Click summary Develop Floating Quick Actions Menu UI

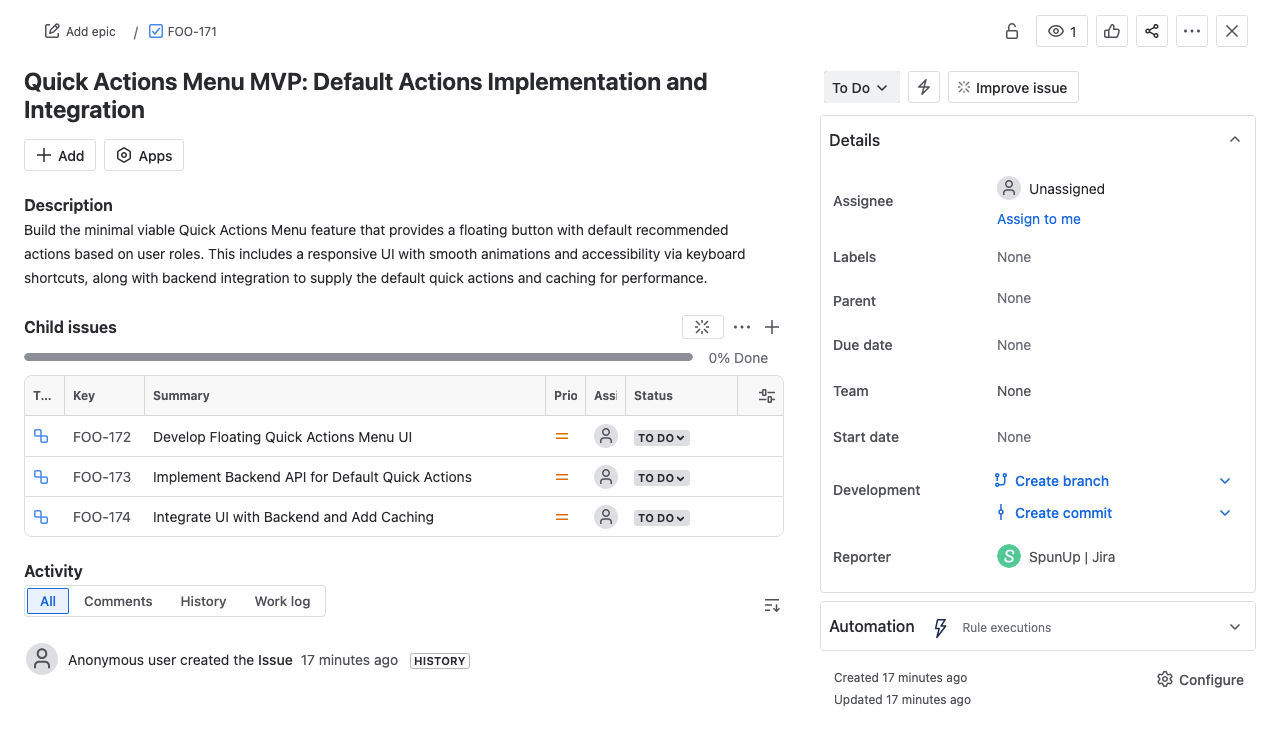282,437
